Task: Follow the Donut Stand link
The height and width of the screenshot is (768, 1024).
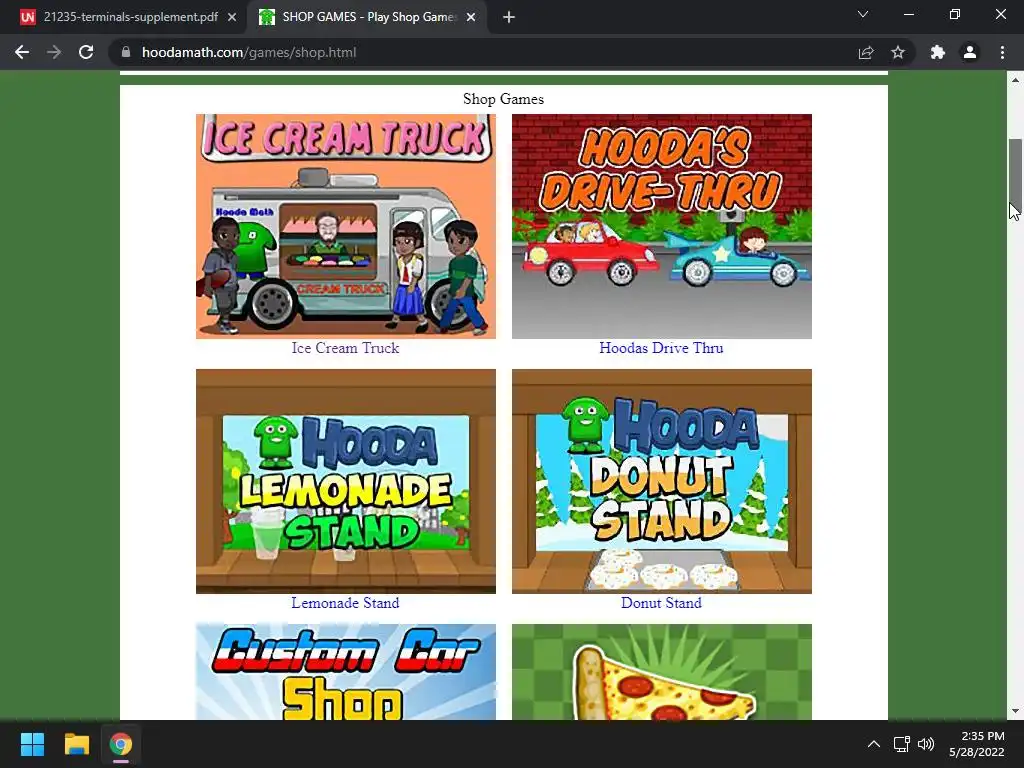Action: [662, 603]
